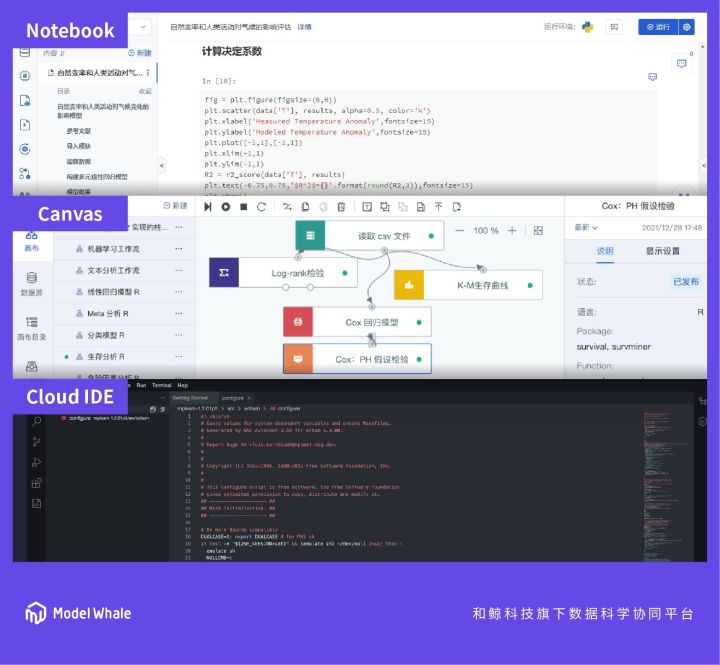Click the circular sync icon in Notebook left sidebar
Image resolution: width=720 pixels, height=665 pixels.
pyautogui.click(x=25, y=149)
